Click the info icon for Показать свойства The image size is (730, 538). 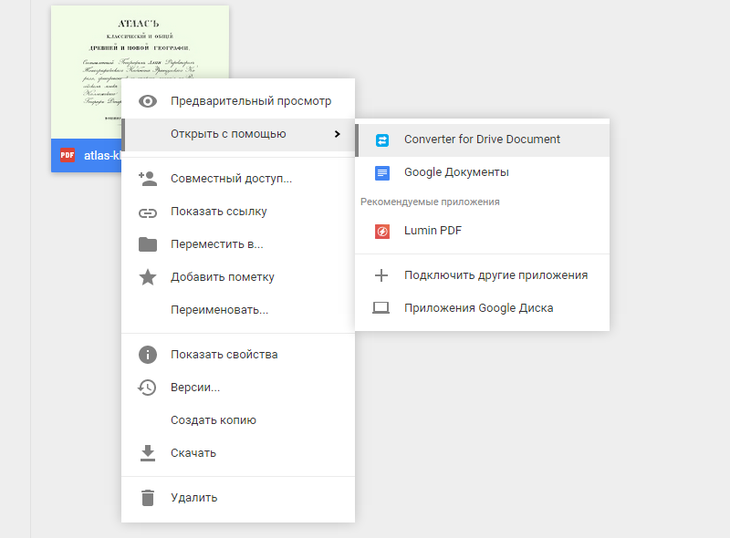[x=148, y=355]
